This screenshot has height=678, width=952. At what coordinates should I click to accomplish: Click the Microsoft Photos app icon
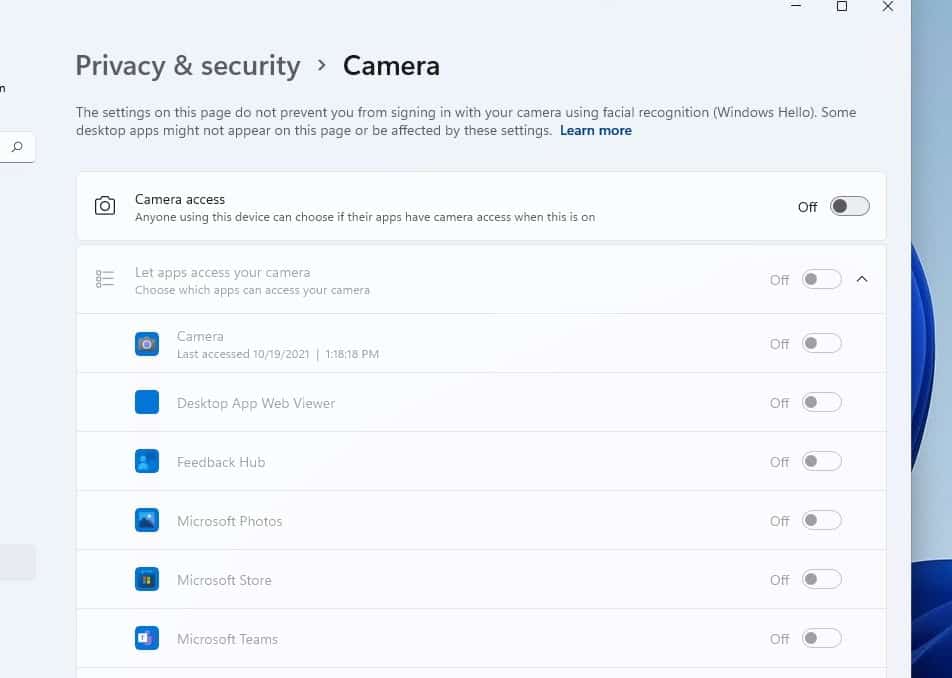tap(147, 520)
